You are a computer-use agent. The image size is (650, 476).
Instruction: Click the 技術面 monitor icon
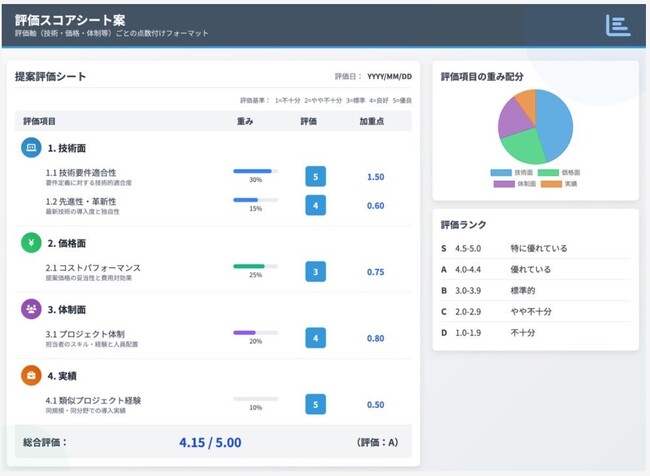[x=31, y=148]
